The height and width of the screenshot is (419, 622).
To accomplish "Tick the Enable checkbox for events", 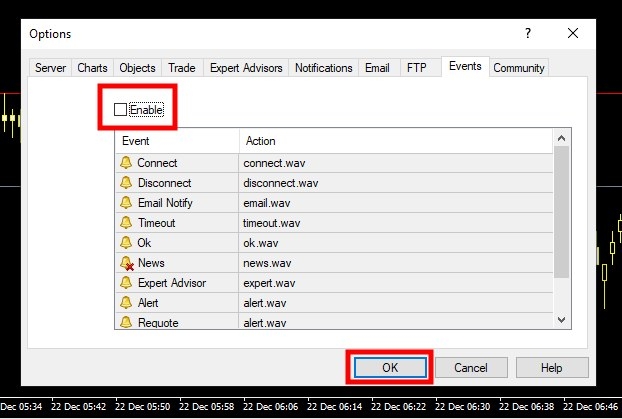I will [121, 110].
